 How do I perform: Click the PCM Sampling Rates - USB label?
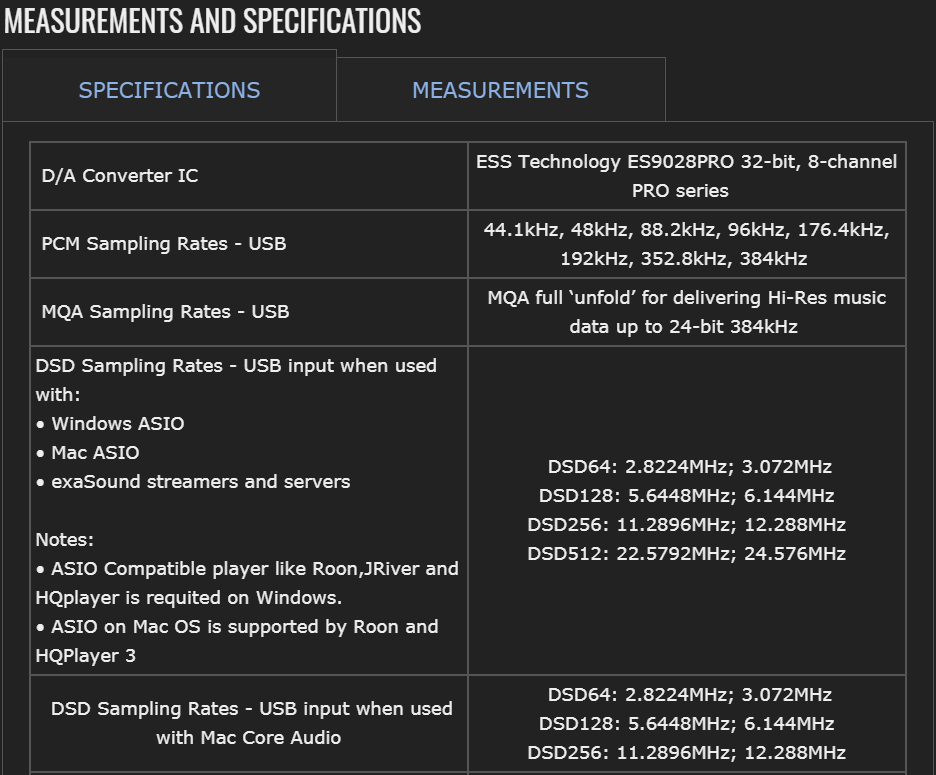click(164, 244)
